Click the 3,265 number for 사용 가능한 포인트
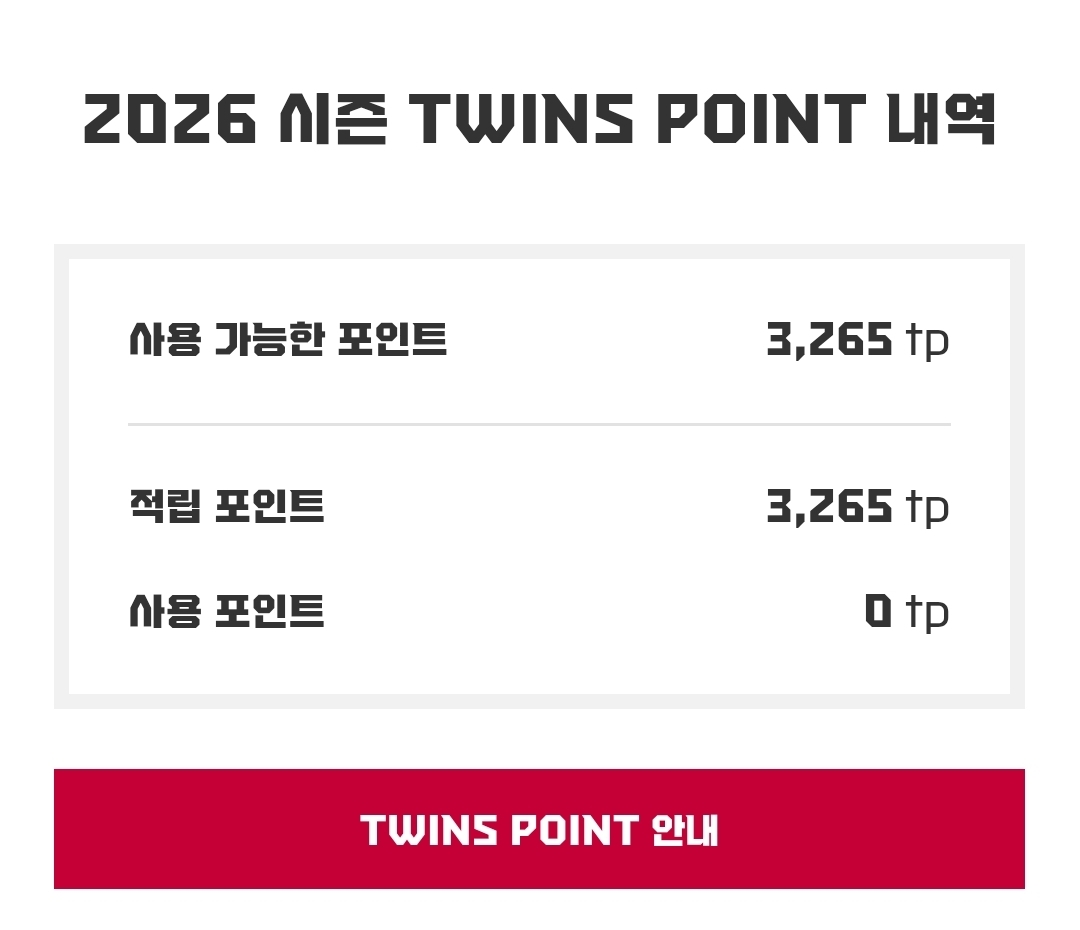The height and width of the screenshot is (930, 1080). [x=829, y=341]
